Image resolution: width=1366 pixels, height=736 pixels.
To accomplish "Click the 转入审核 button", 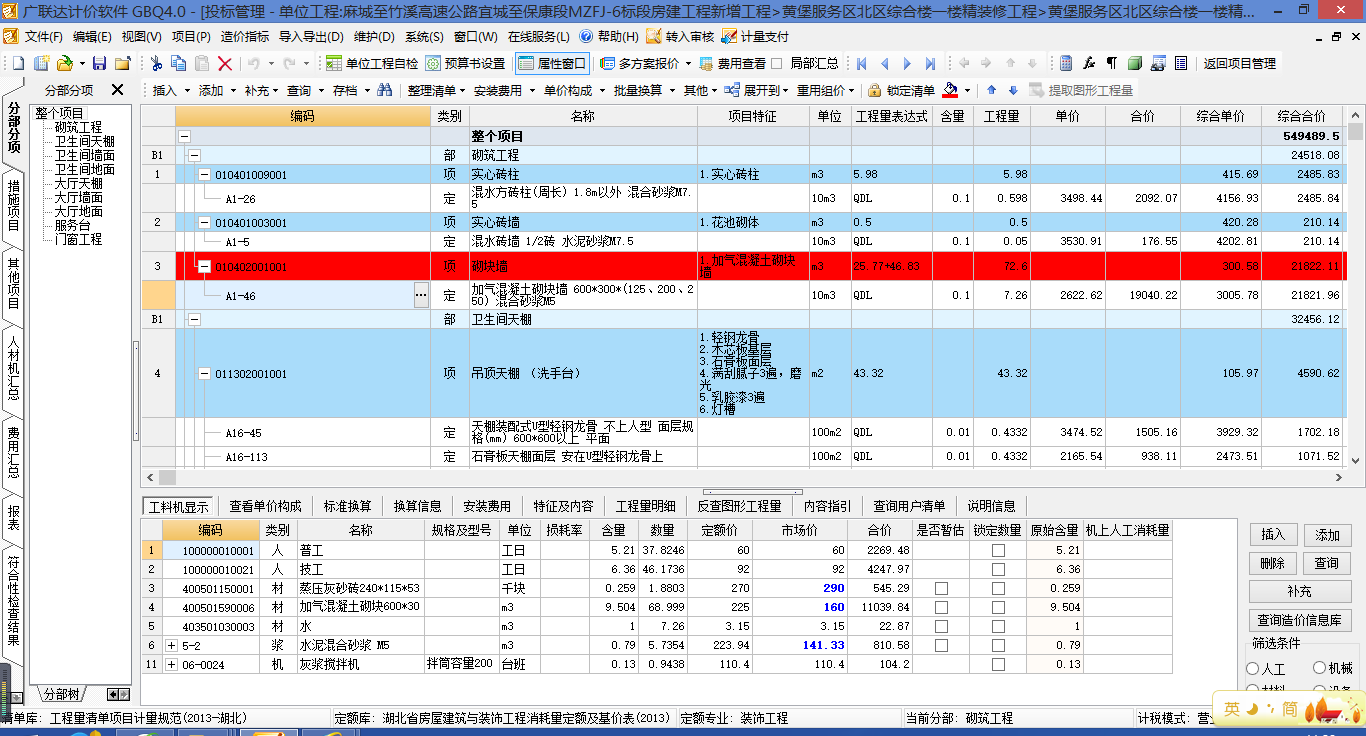I will click(681, 36).
